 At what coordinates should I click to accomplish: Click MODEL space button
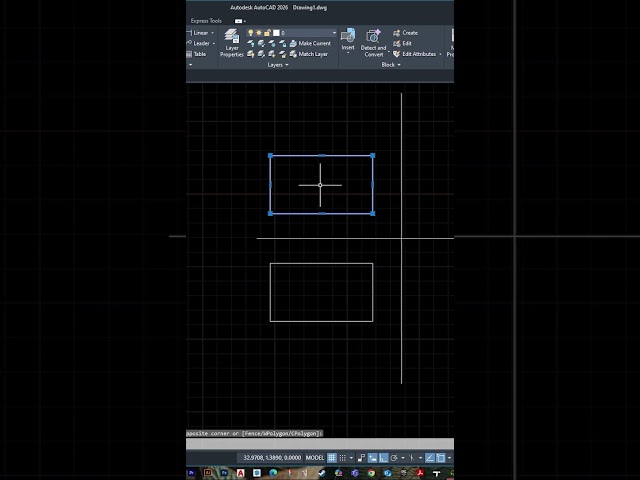315,458
